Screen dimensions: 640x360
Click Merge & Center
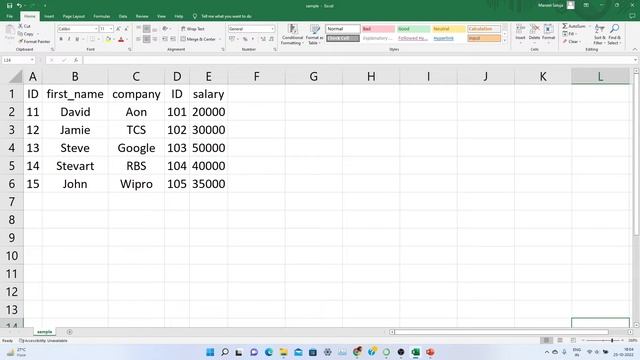coord(198,39)
